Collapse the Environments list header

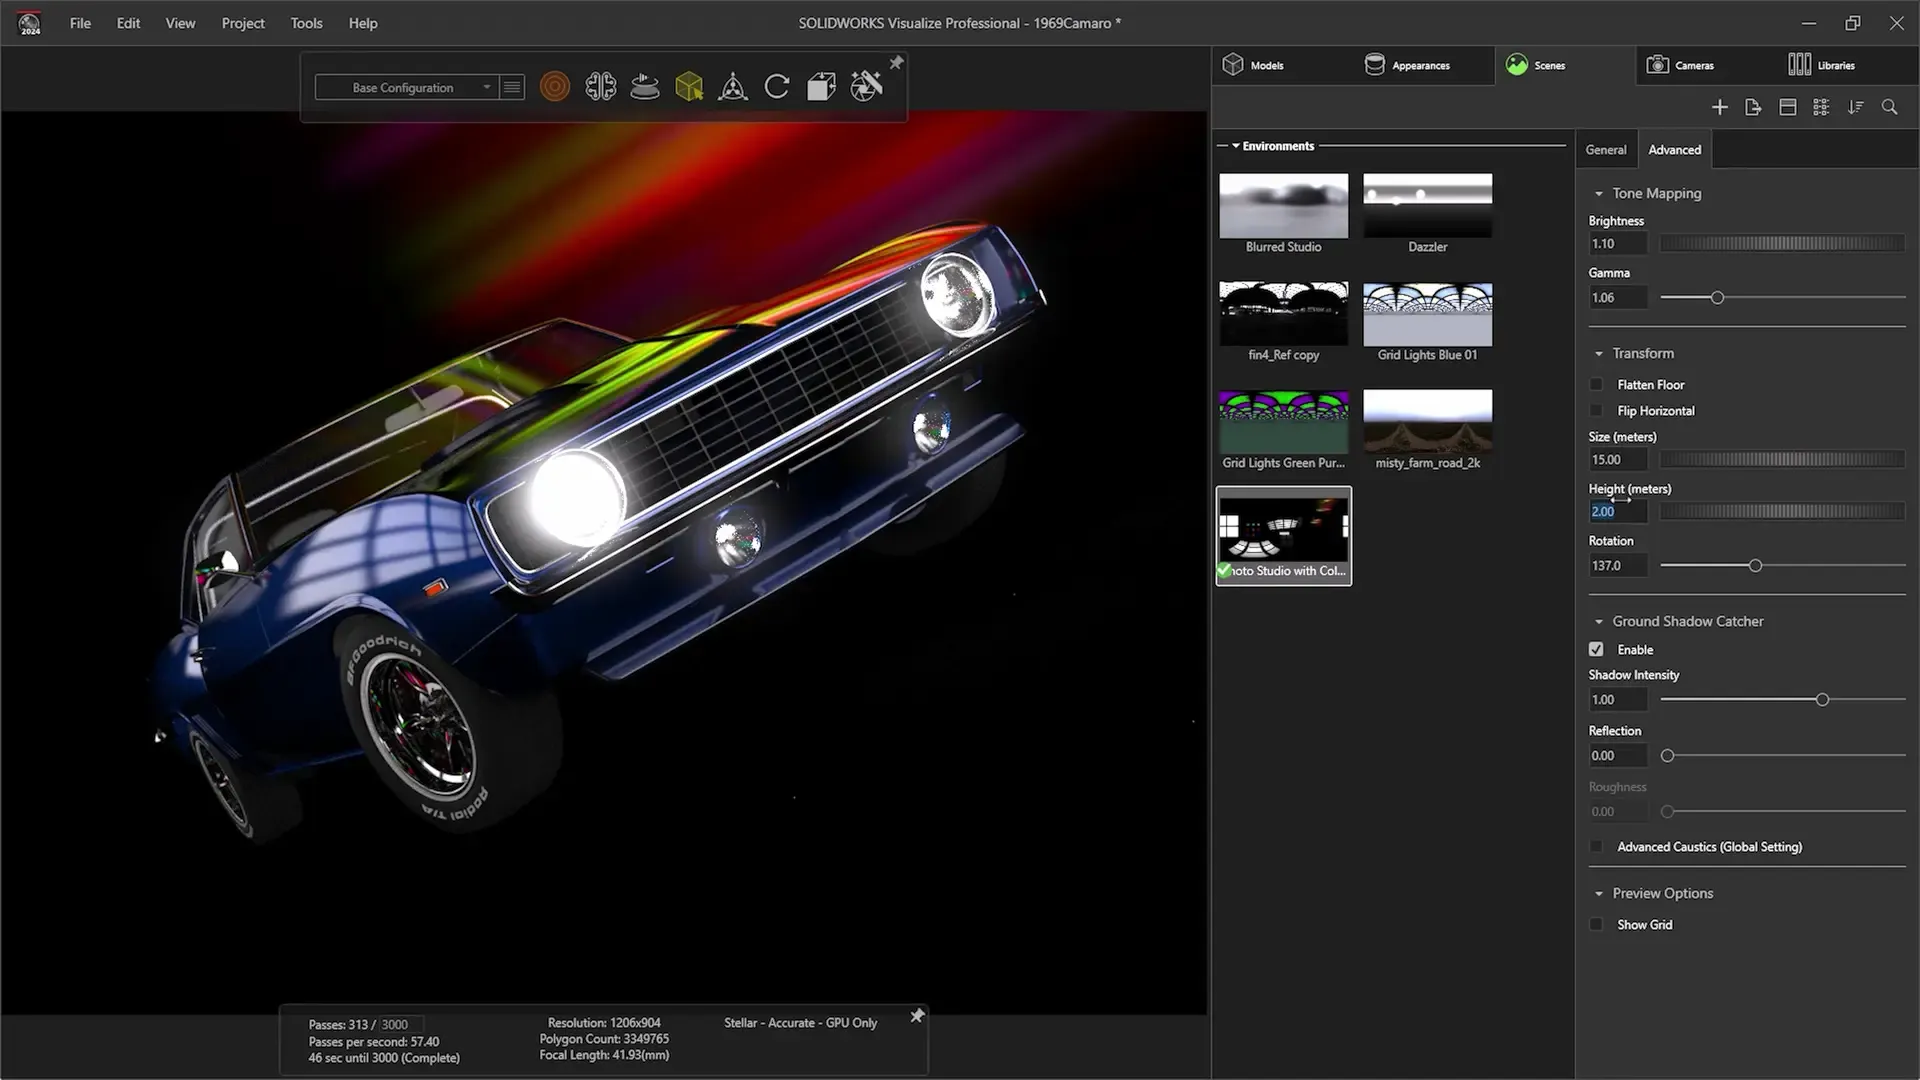point(1236,146)
